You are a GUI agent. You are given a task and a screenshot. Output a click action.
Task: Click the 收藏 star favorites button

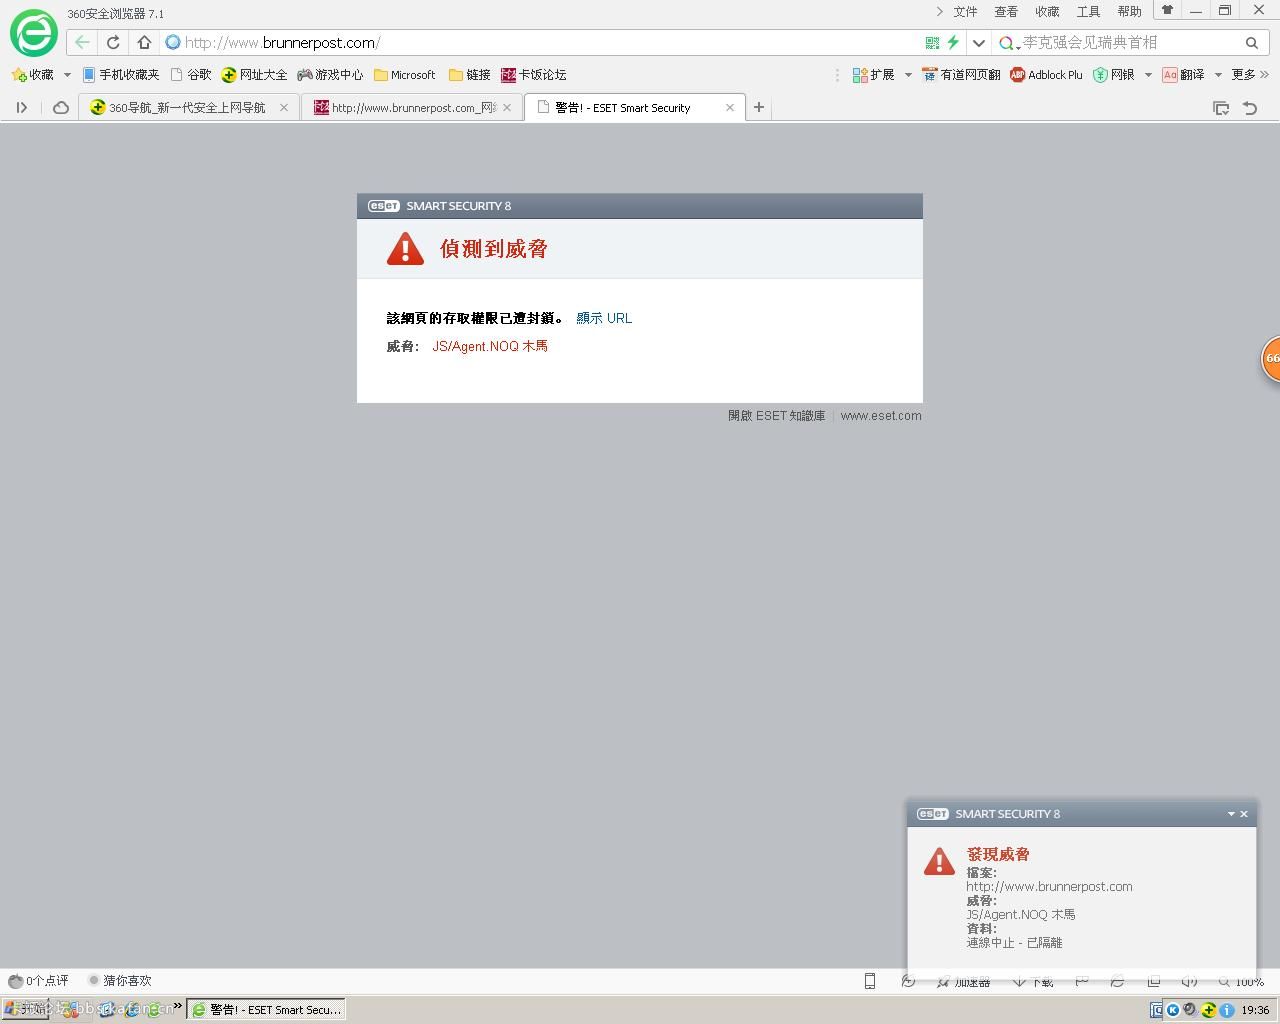(x=33, y=75)
